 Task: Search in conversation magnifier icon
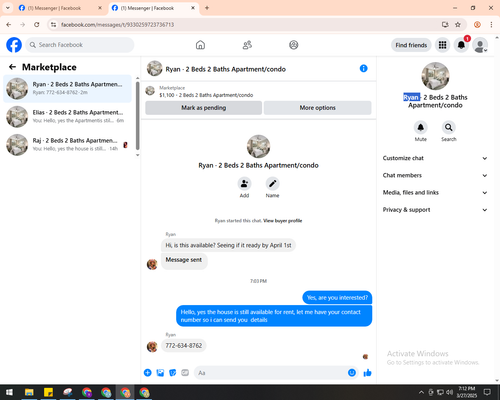coord(449,127)
